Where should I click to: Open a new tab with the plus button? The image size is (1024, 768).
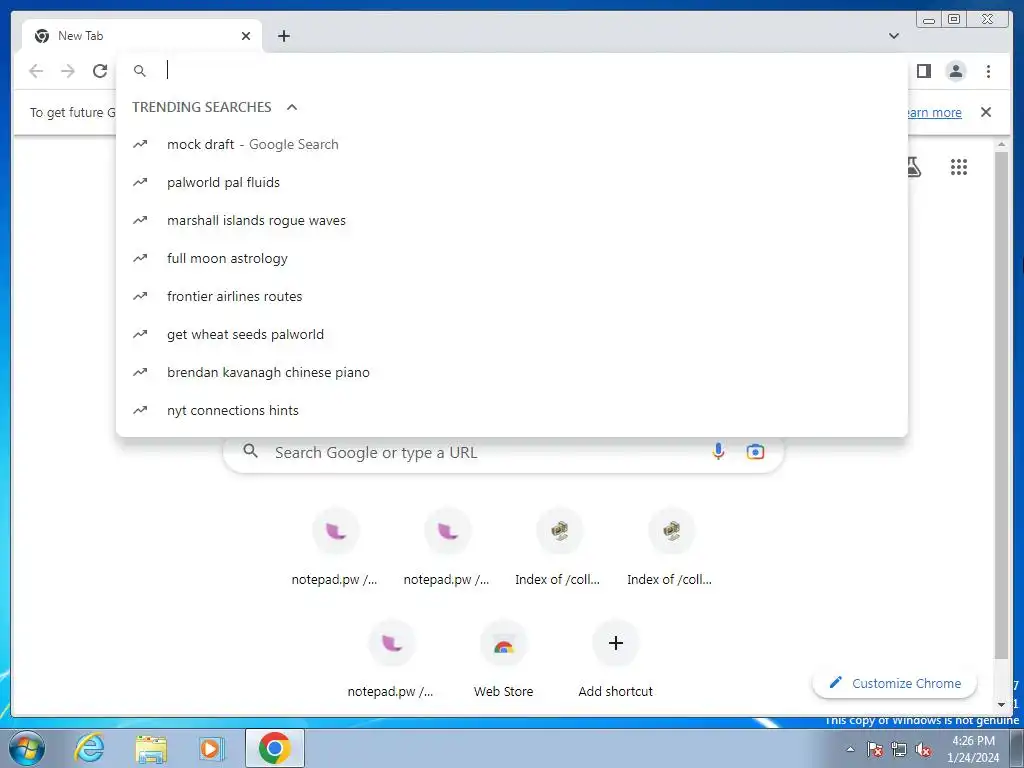(283, 36)
